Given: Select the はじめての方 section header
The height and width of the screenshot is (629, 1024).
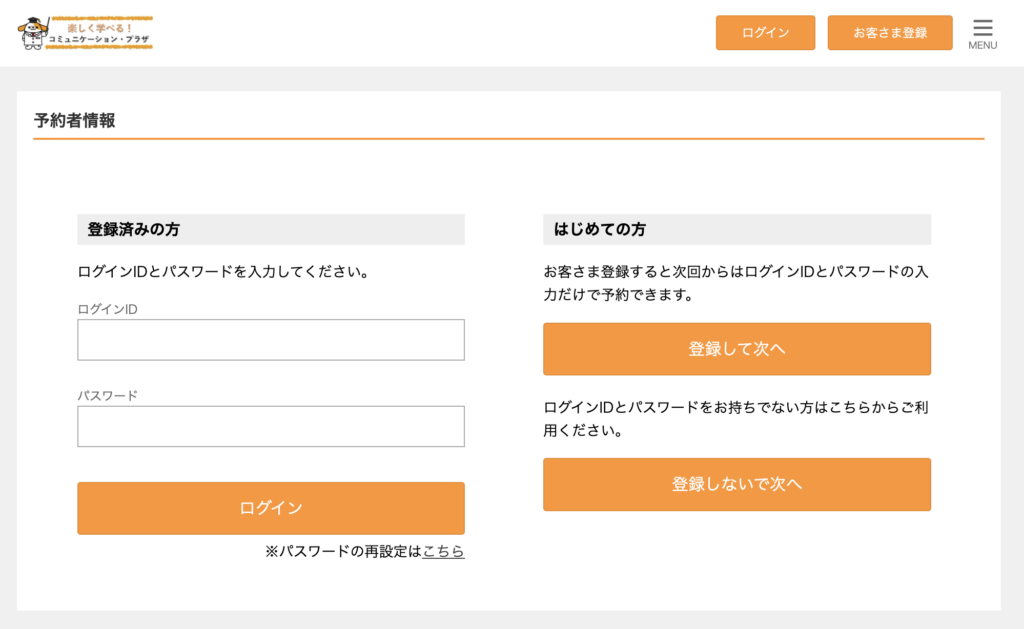Looking at the screenshot, I should tap(600, 229).
